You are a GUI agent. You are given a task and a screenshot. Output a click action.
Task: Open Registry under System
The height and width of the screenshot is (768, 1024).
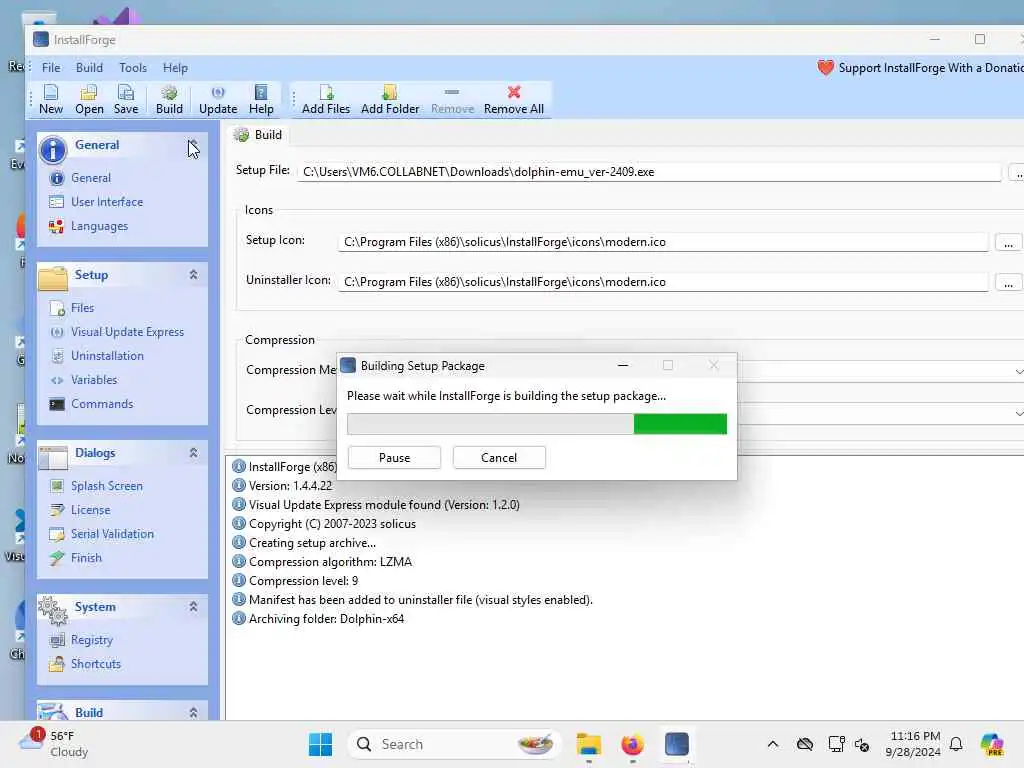click(91, 640)
